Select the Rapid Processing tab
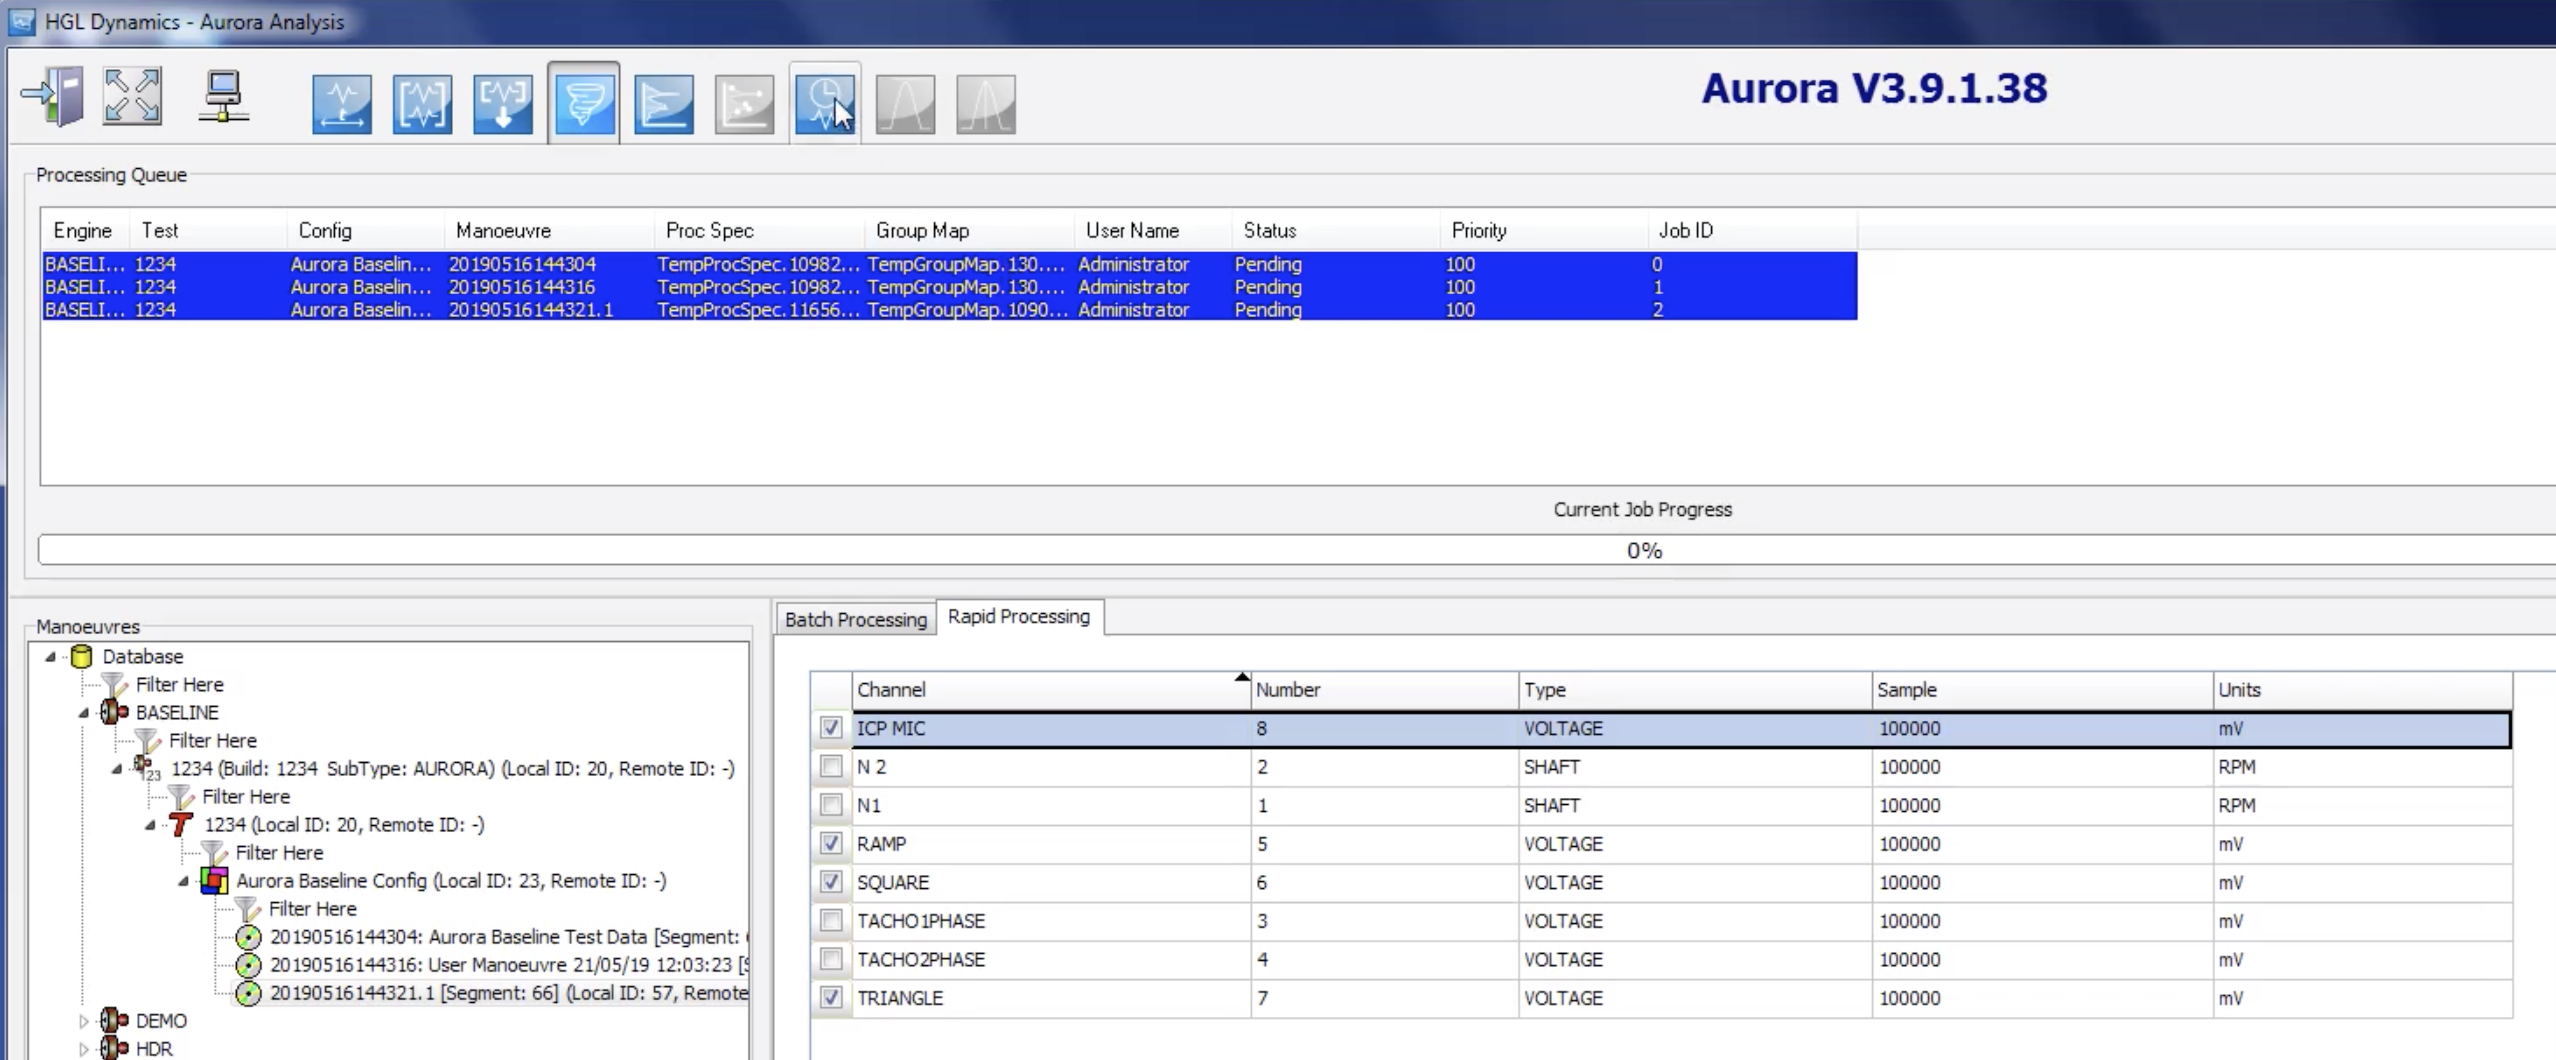2556x1060 pixels. click(x=1018, y=616)
